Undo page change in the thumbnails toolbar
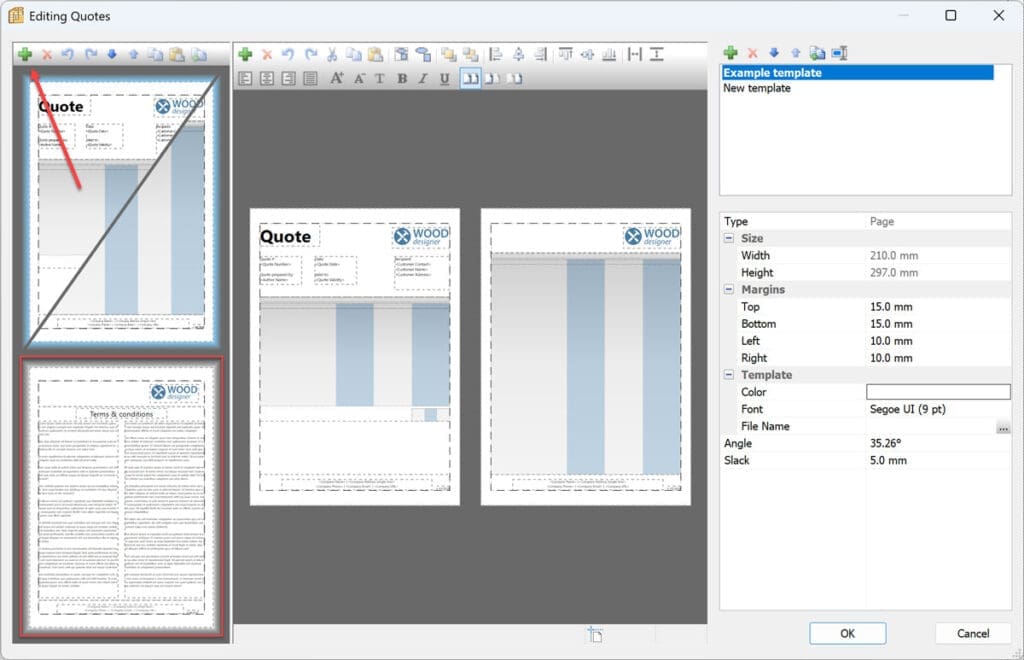This screenshot has height=660, width=1024. (x=68, y=55)
